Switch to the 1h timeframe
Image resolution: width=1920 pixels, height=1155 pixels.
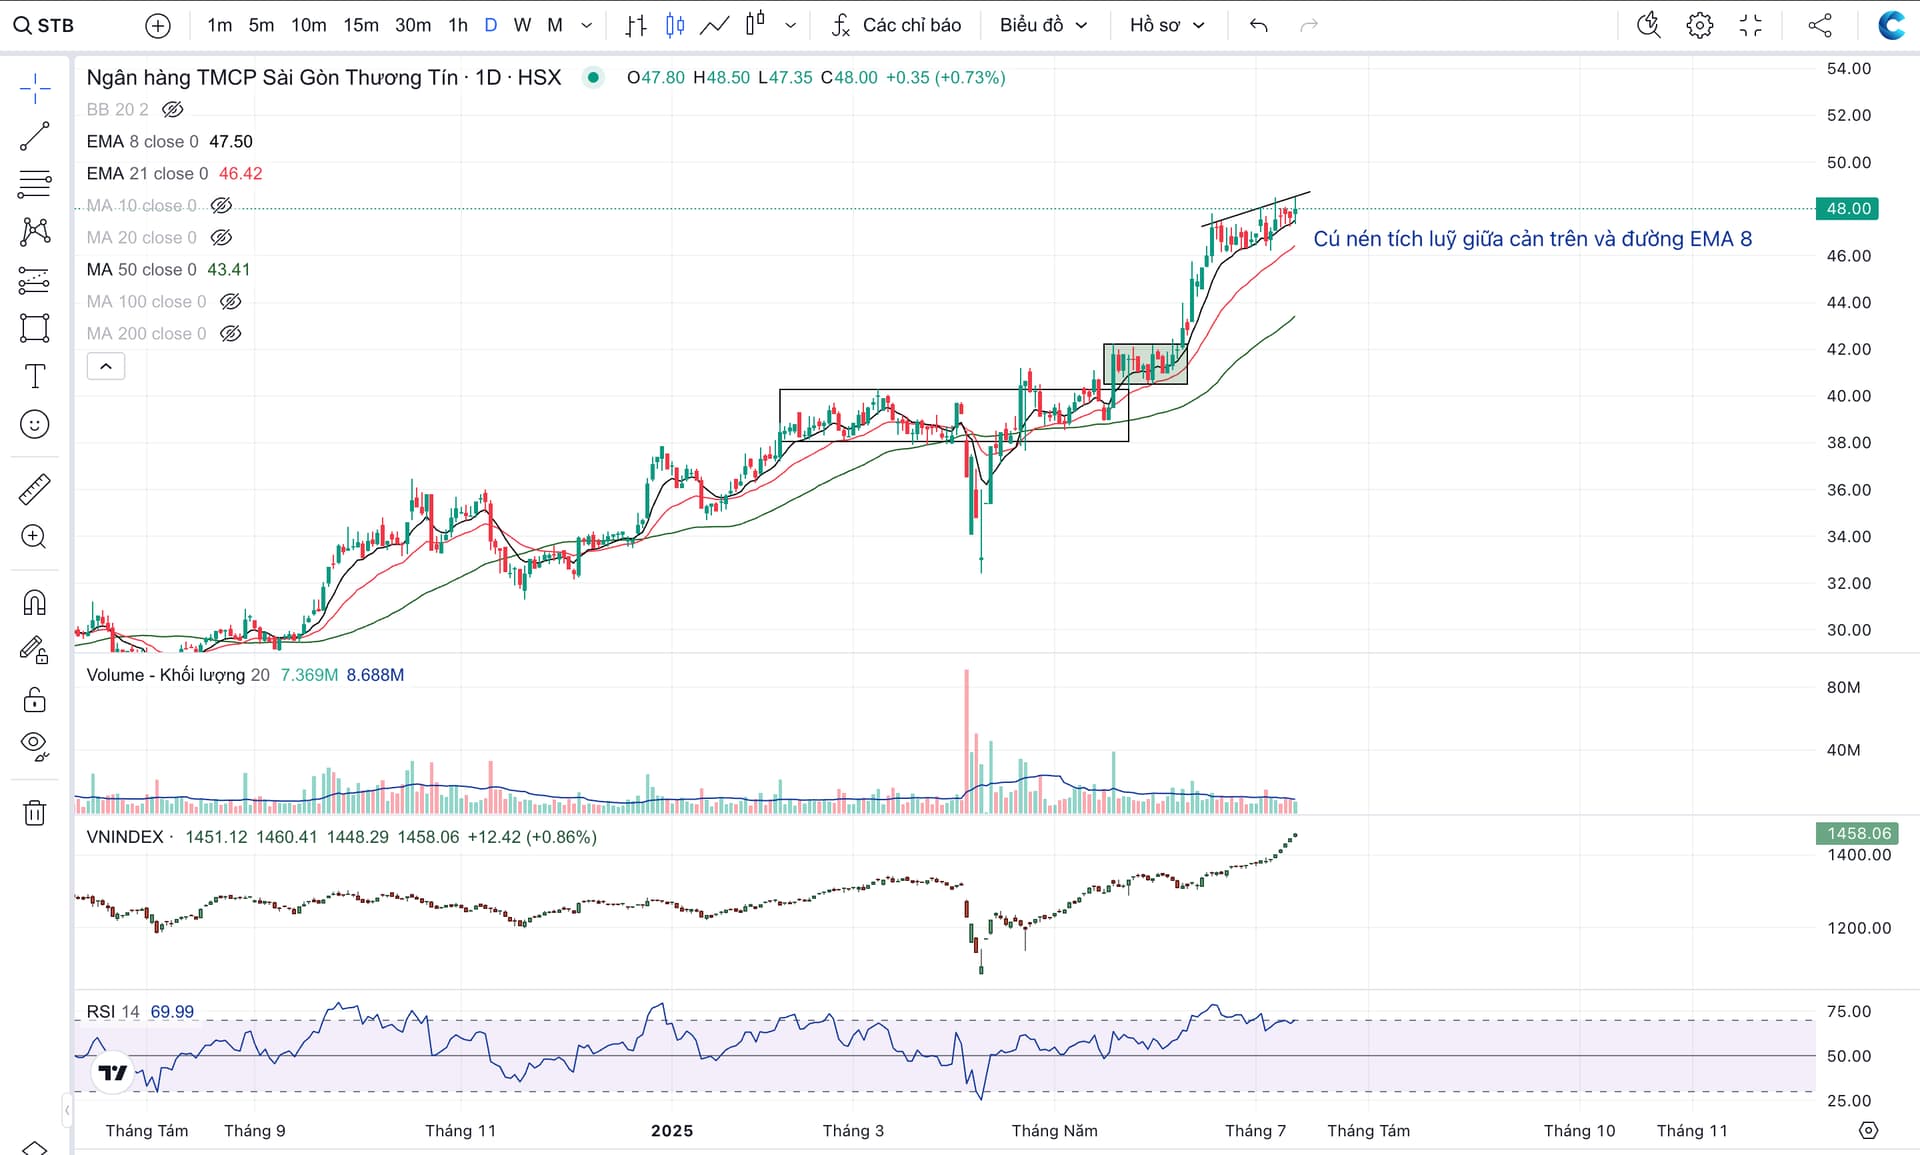click(x=457, y=25)
